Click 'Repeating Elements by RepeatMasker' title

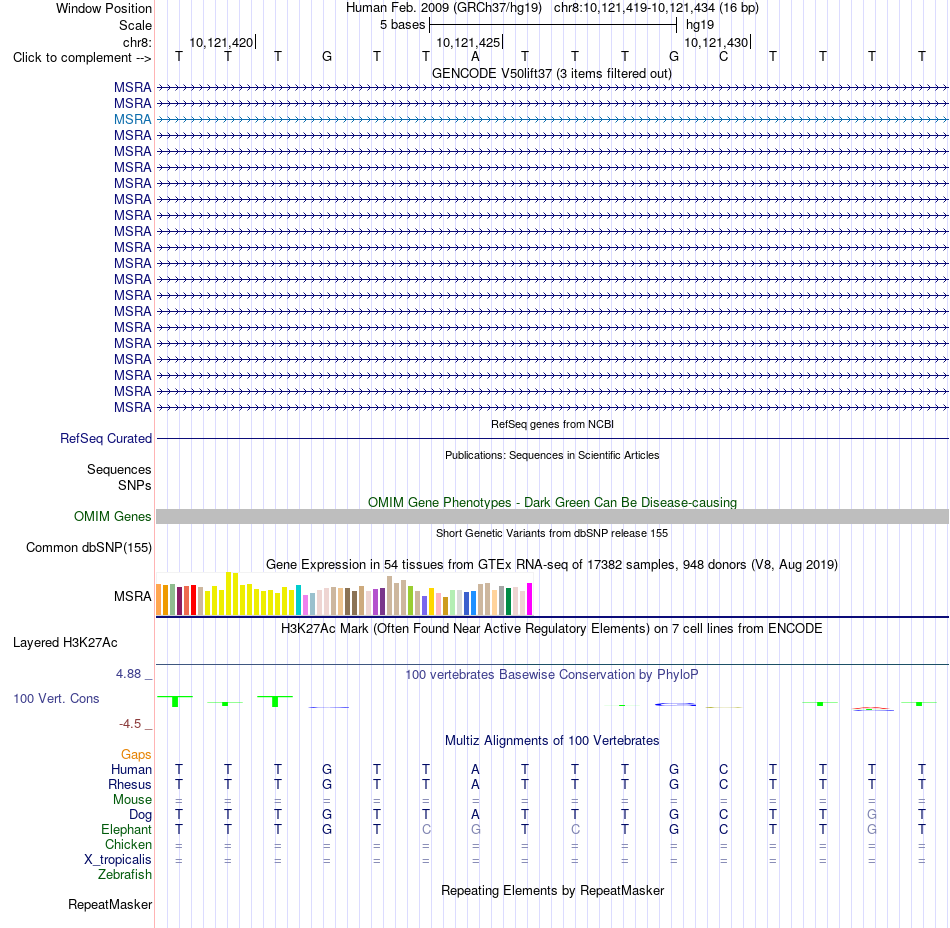point(552,890)
